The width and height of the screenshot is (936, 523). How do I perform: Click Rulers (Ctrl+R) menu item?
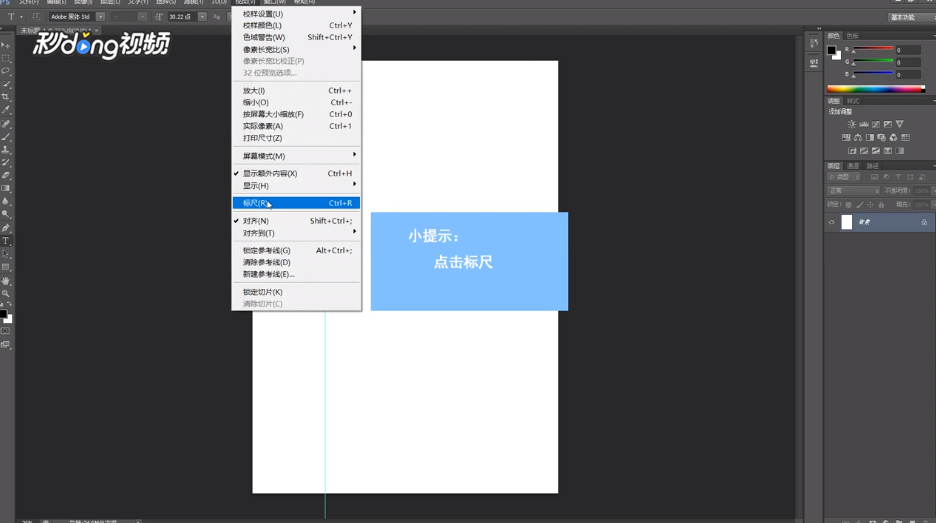pyautogui.click(x=296, y=203)
